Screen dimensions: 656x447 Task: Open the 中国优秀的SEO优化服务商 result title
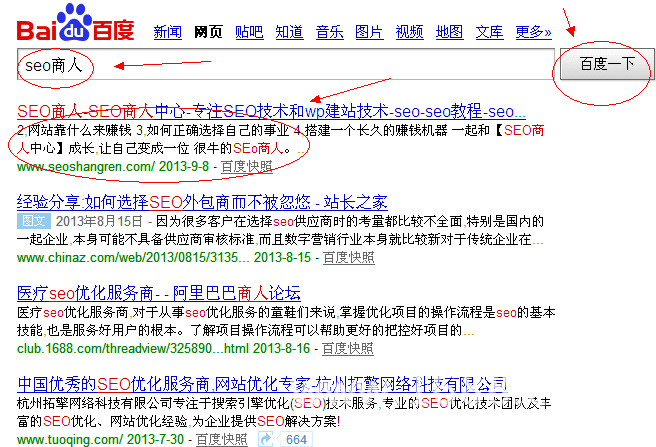tap(262, 384)
